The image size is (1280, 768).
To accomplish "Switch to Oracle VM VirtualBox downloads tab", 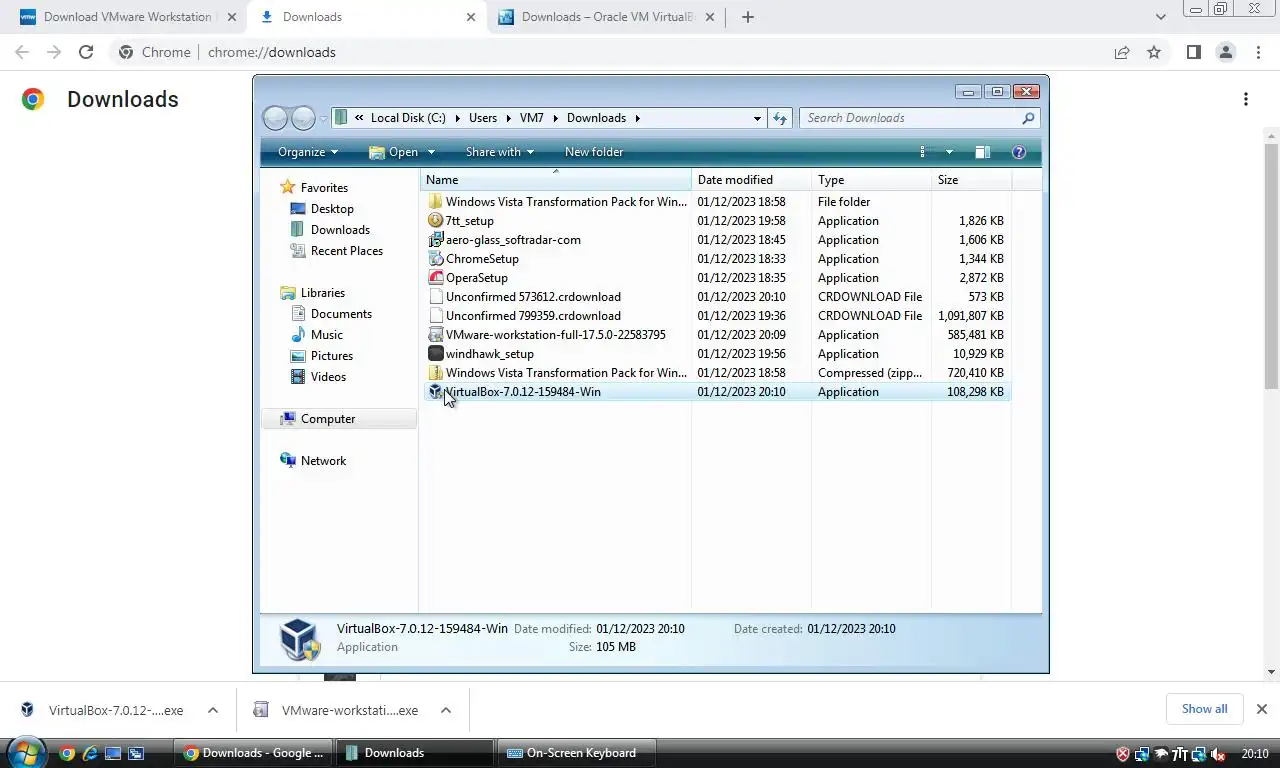I will [606, 17].
